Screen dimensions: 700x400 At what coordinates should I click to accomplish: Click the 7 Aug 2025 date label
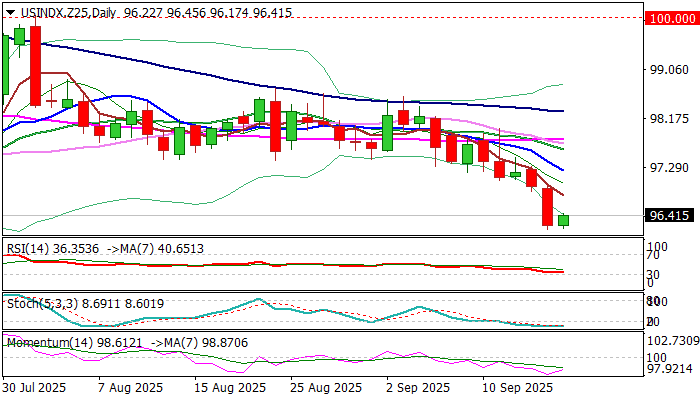(130, 388)
